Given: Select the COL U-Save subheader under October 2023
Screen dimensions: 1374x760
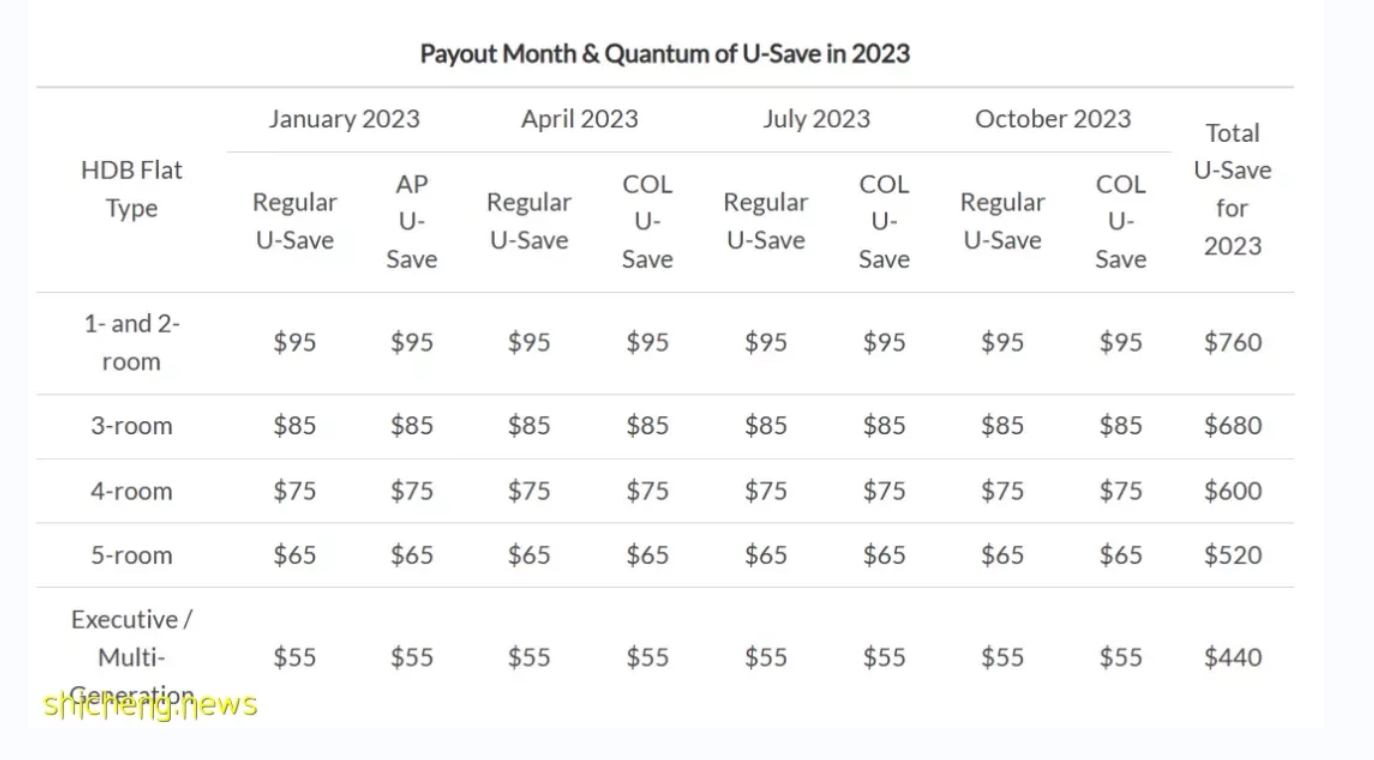Looking at the screenshot, I should click(x=1120, y=221).
